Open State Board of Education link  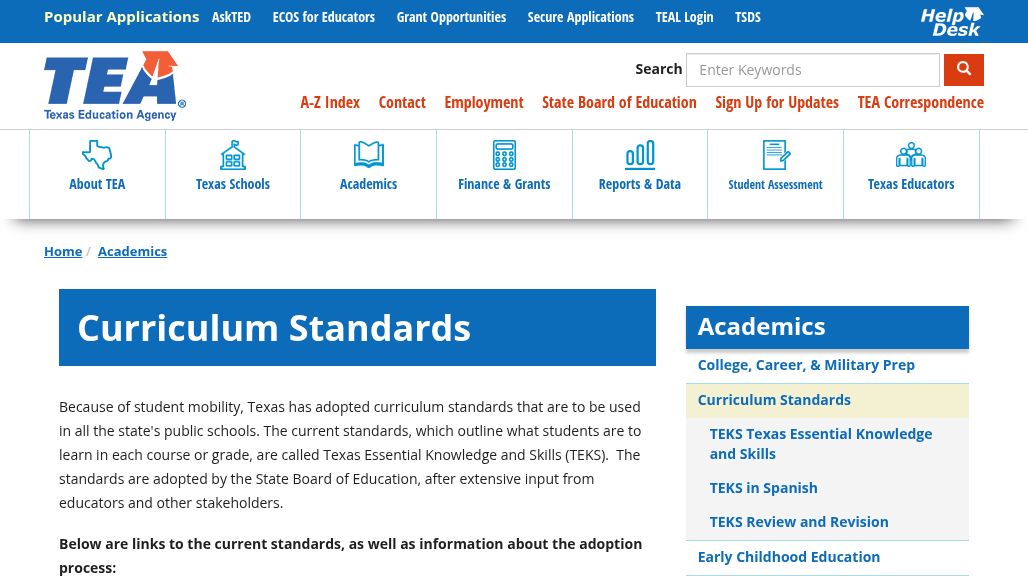619,102
